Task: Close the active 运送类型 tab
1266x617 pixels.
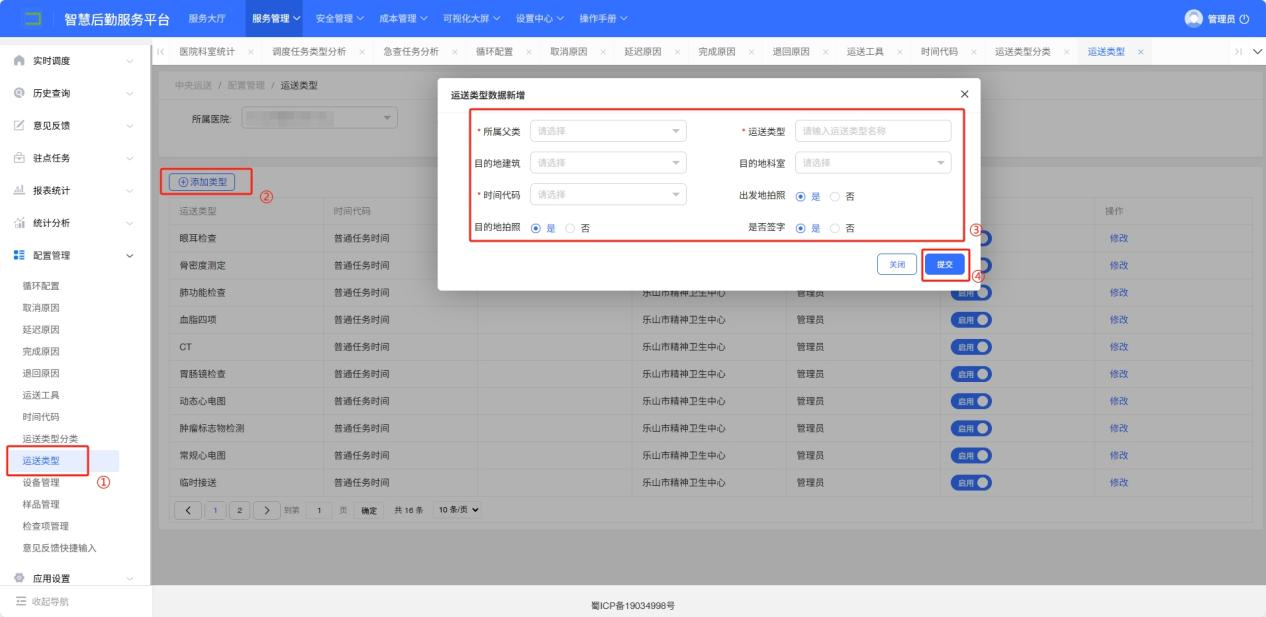Action: coord(1140,51)
